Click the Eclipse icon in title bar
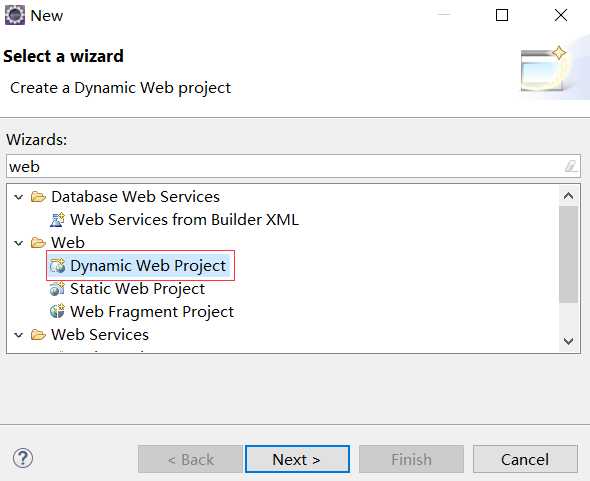590x481 pixels. pos(15,15)
